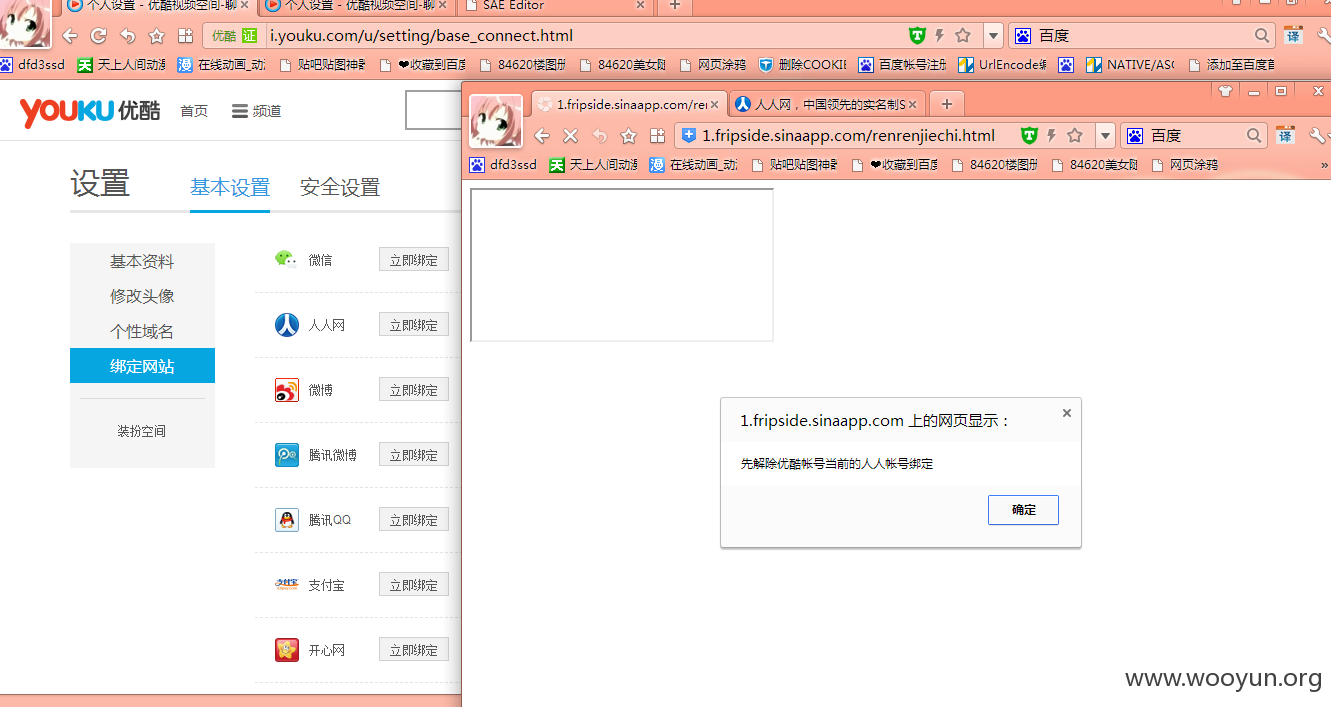Switch to the 安全设置 tab

(340, 187)
